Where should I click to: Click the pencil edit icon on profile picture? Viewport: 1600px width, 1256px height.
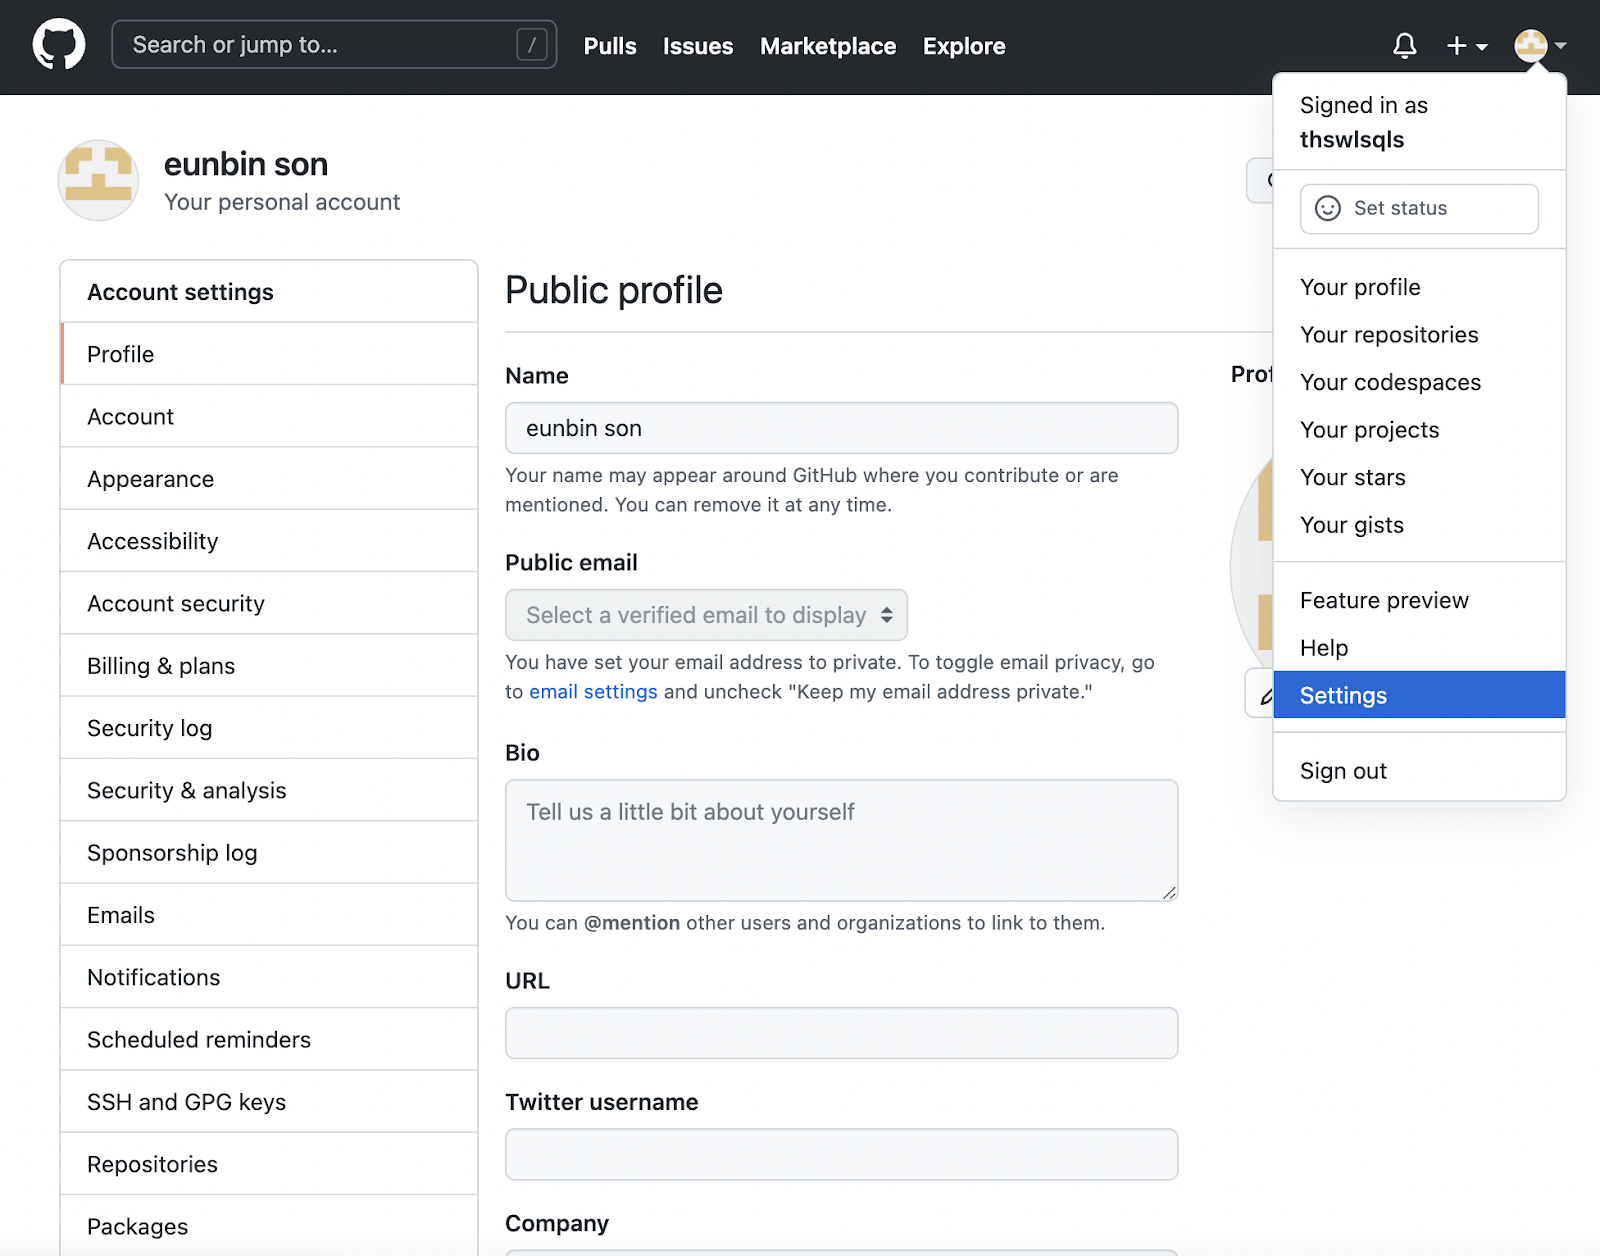point(1266,695)
